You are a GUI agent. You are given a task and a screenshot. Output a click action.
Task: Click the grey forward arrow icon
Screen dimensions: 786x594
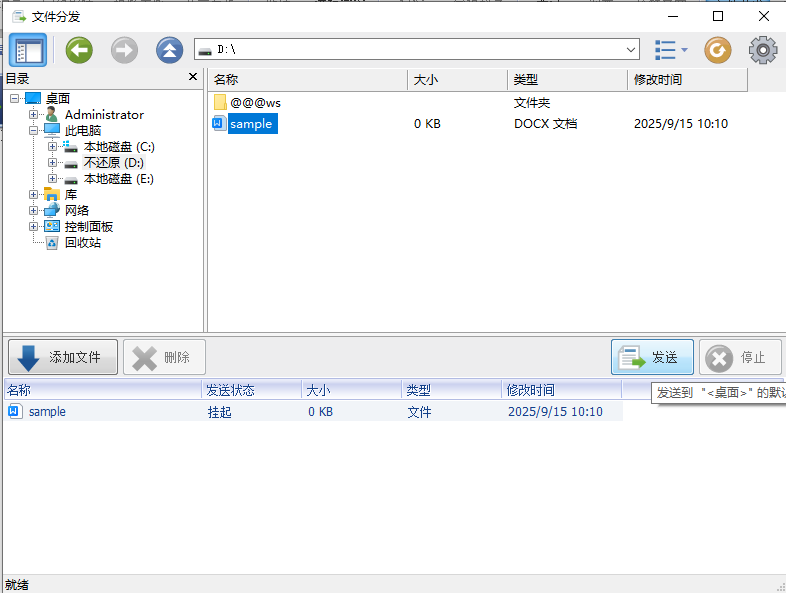[124, 50]
